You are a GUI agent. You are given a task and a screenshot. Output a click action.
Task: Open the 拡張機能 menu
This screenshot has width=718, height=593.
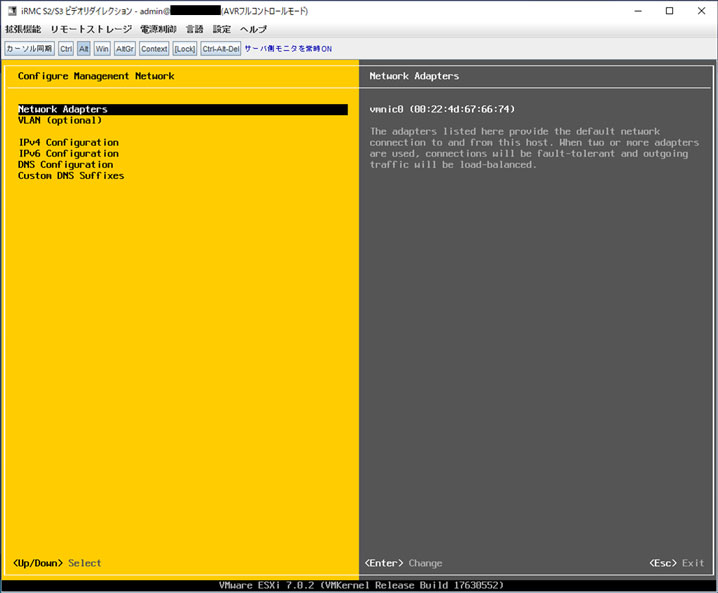pyautogui.click(x=23, y=29)
